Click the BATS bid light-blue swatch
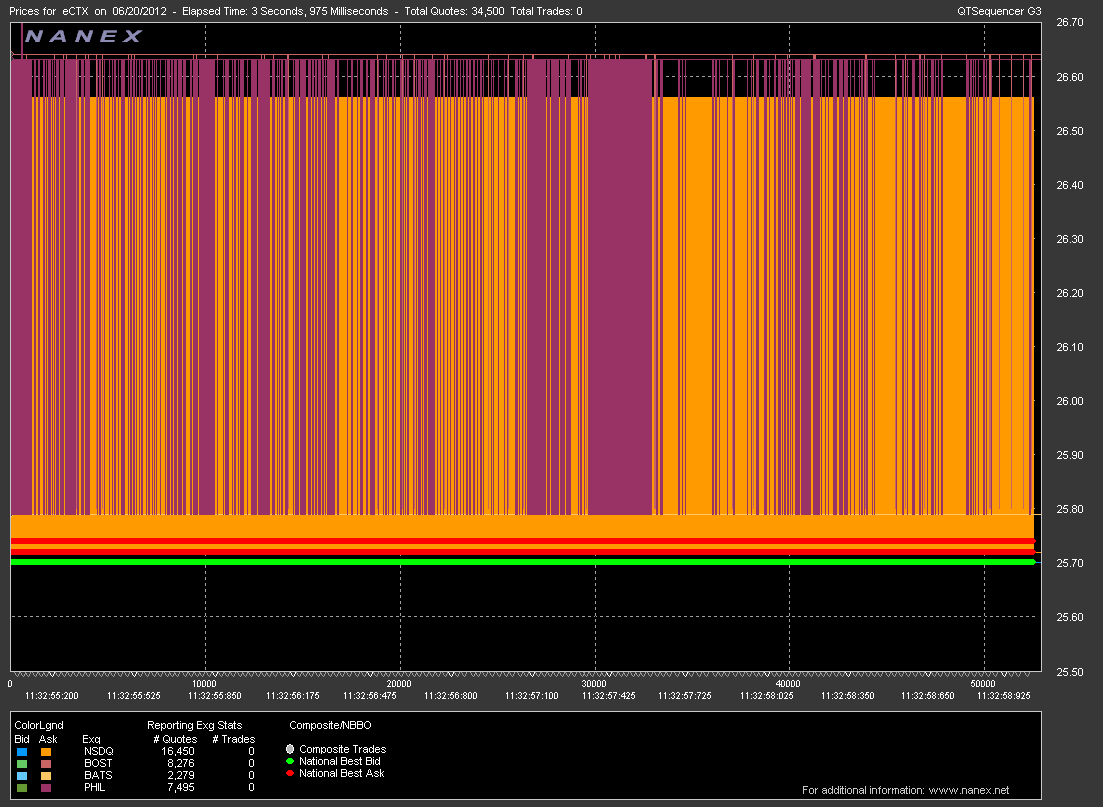 click(x=22, y=775)
